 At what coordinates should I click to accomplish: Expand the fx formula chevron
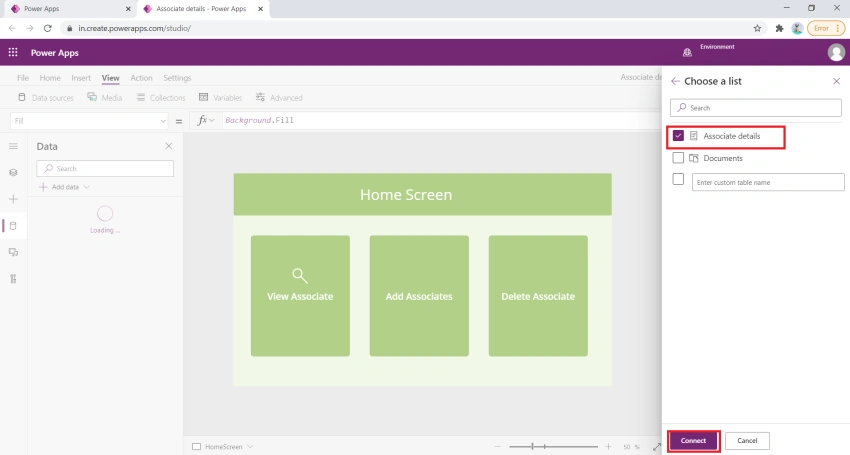tap(211, 120)
